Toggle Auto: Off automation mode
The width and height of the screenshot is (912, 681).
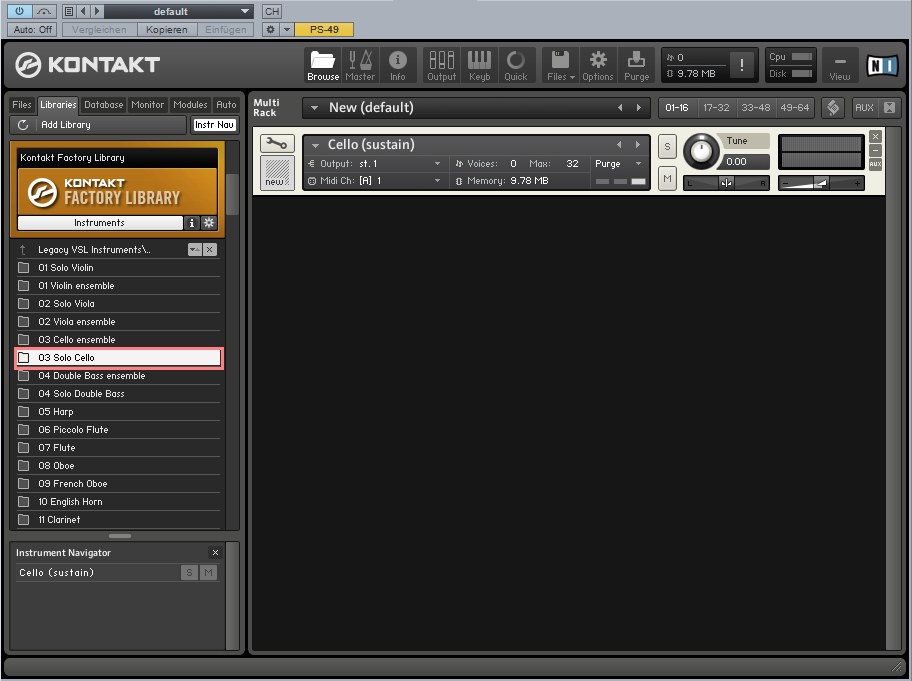pos(33,29)
